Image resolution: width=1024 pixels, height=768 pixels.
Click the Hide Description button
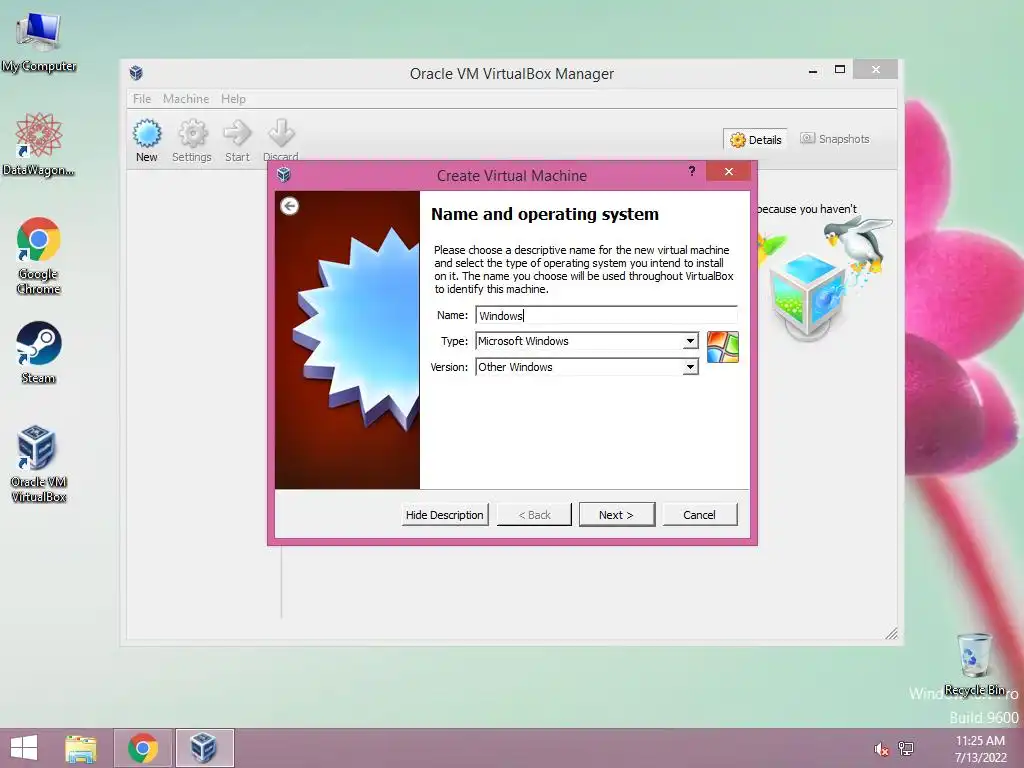coord(445,515)
